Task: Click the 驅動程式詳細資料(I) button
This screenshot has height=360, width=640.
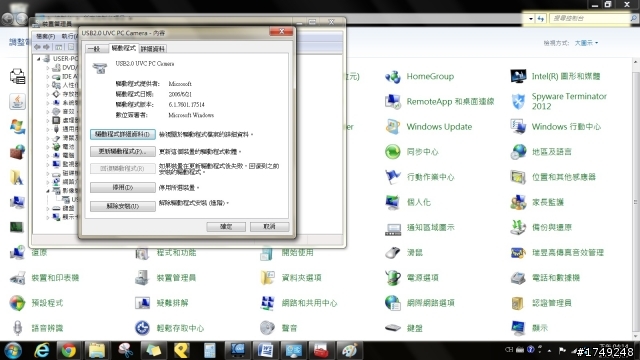Action: pos(122,134)
